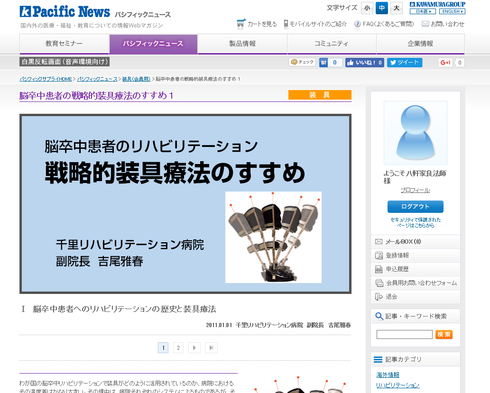This screenshot has height=393, width=490.
Task: Toggle 白黒反転画面 high-contrast mode
Action: (64, 62)
